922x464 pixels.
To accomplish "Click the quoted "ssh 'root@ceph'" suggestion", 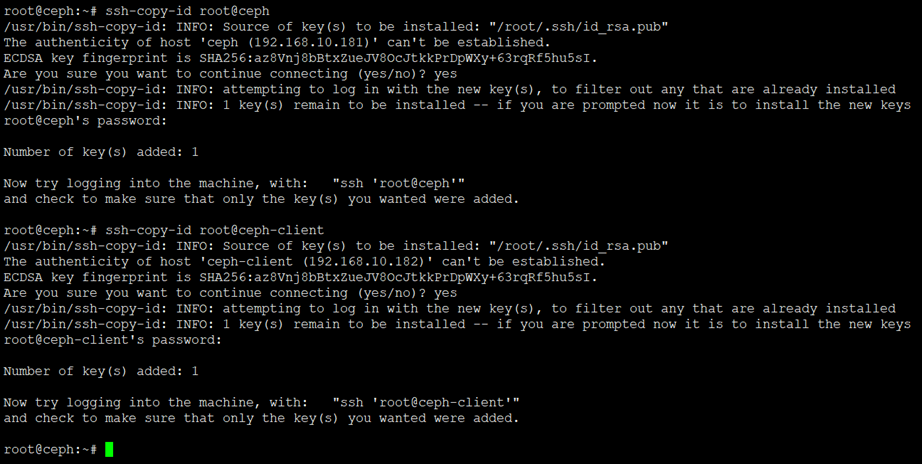I will [x=400, y=184].
